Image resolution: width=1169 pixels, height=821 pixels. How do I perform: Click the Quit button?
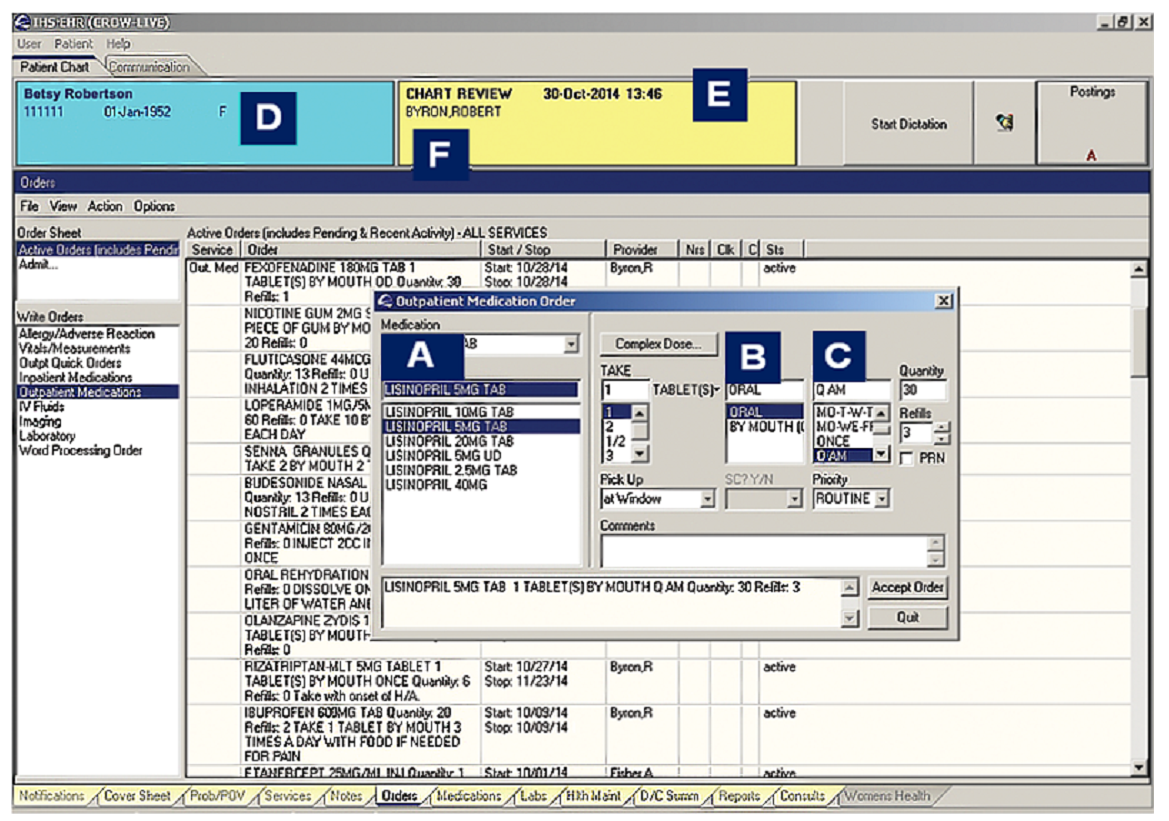(907, 618)
